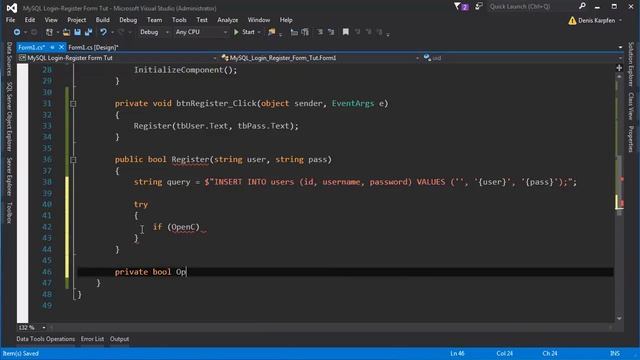The width and height of the screenshot is (640, 360).
Task: Open the File menu
Action: pyautogui.click(x=11, y=20)
